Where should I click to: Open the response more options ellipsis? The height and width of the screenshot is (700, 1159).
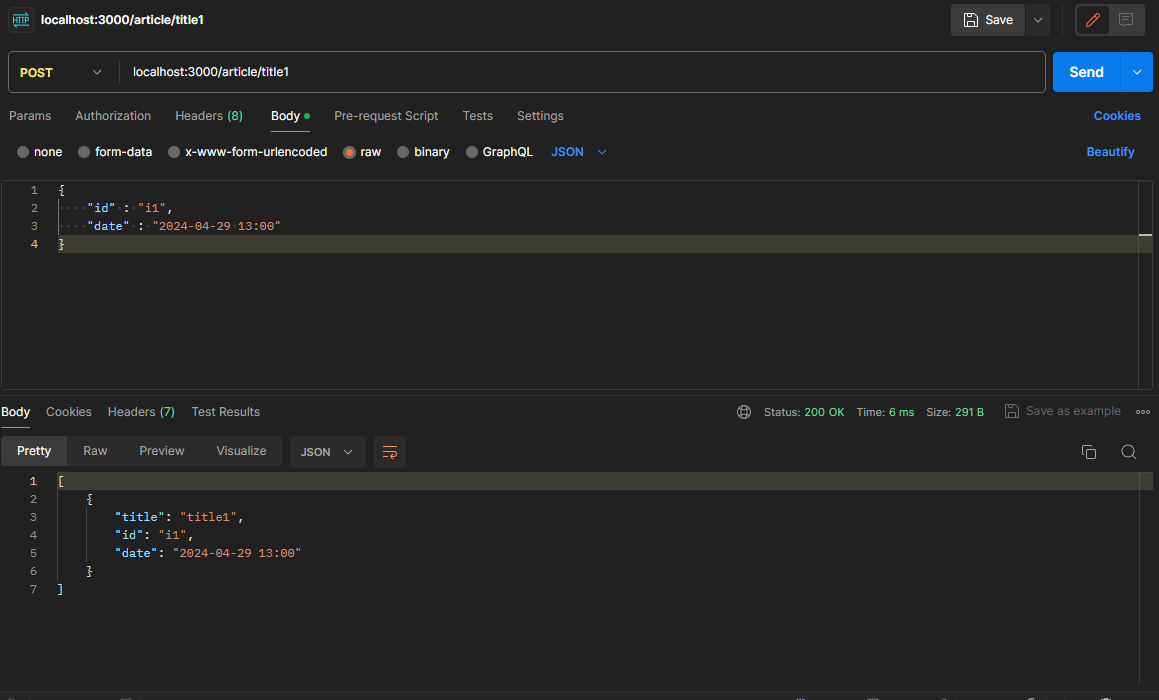pos(1143,412)
